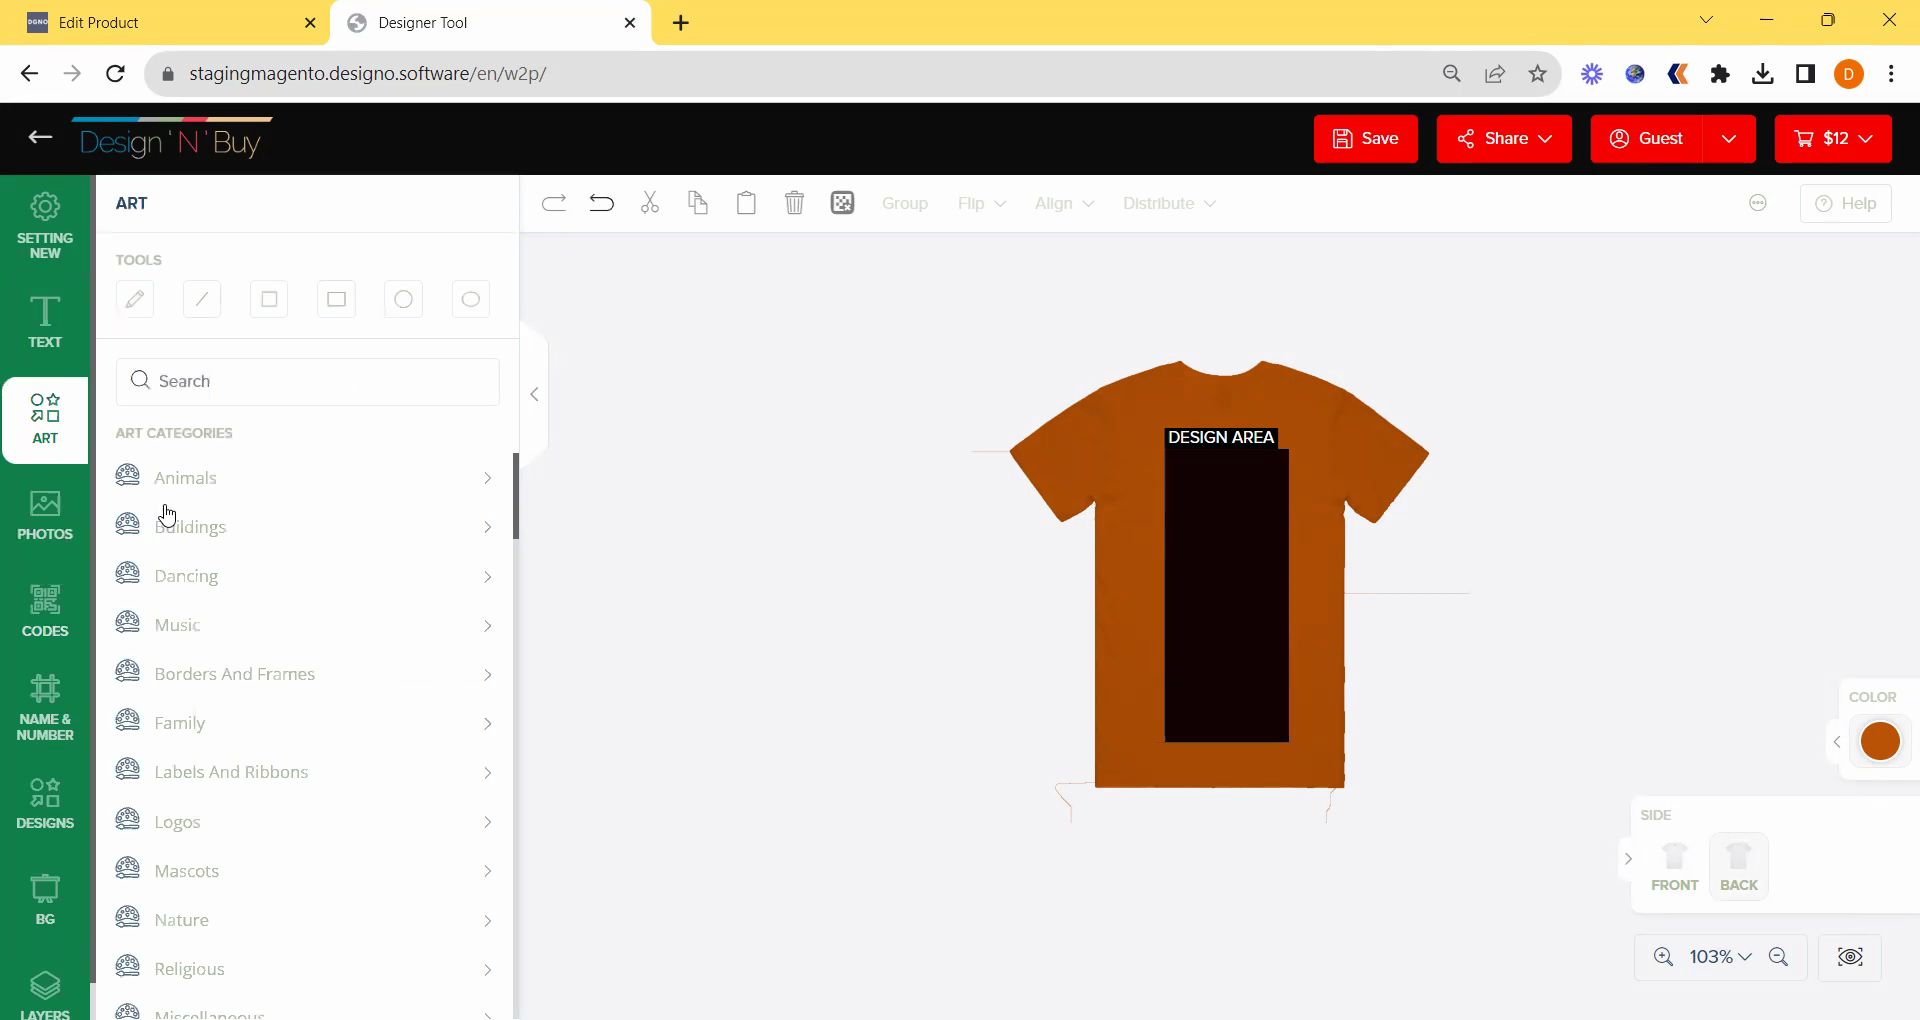Toggle the preview eye icon
1920x1020 pixels.
(1850, 957)
